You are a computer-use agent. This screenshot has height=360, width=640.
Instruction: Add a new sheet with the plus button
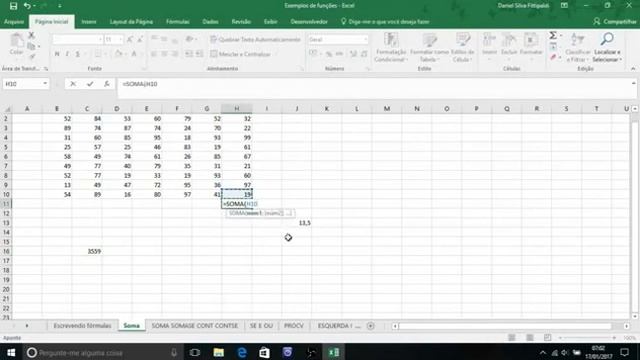(x=370, y=326)
